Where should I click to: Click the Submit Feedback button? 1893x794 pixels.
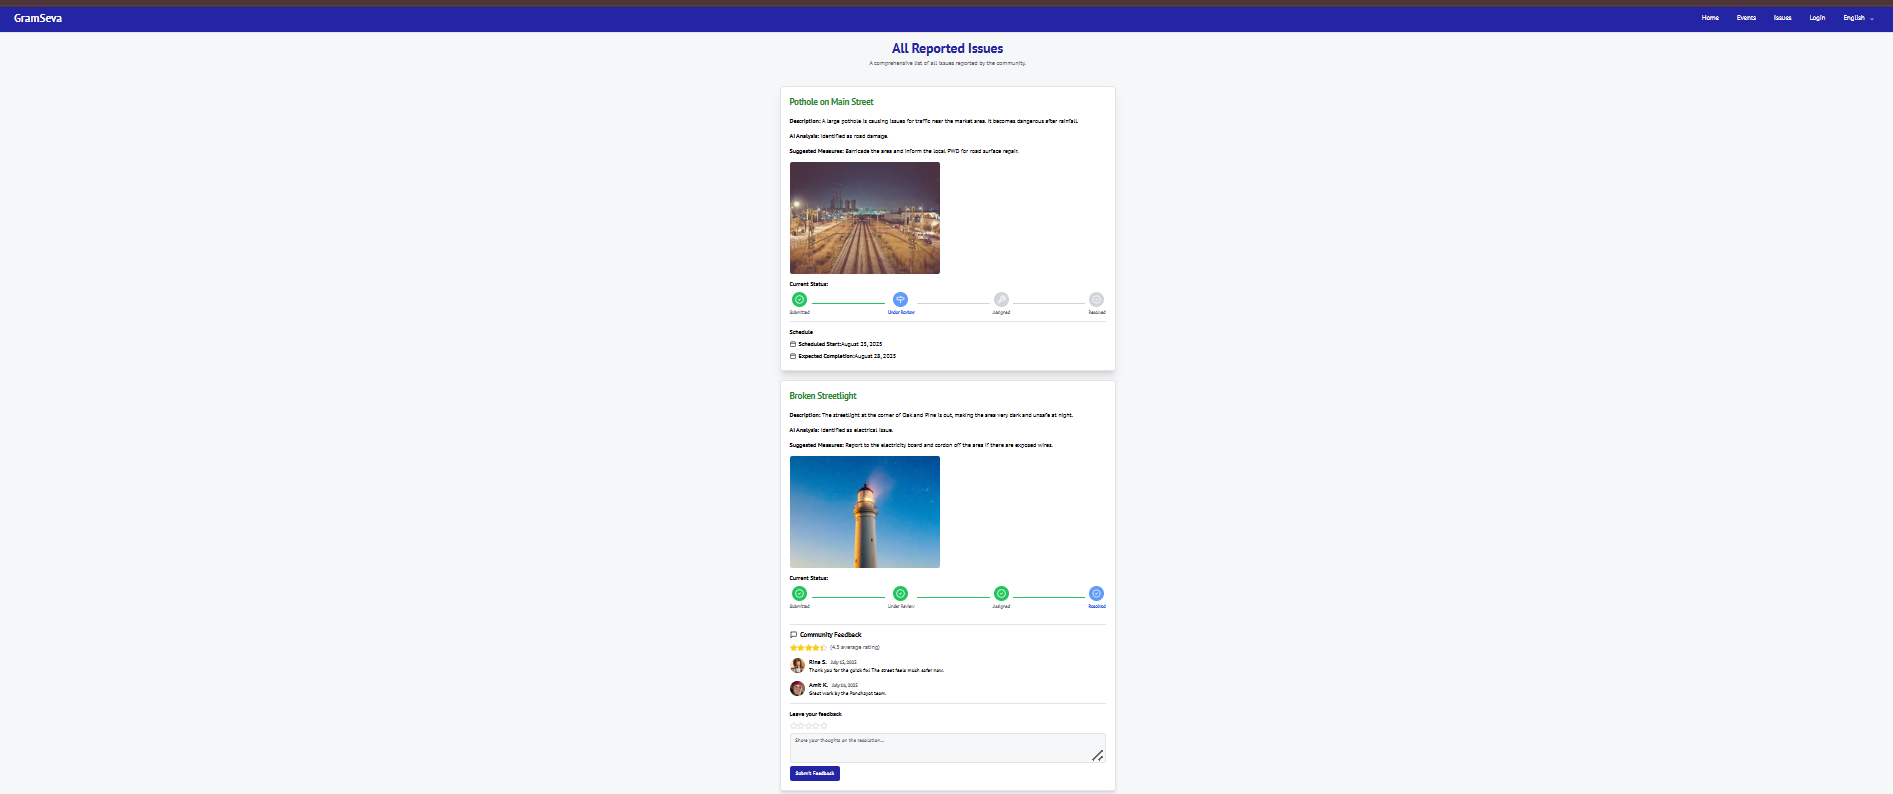(x=815, y=773)
